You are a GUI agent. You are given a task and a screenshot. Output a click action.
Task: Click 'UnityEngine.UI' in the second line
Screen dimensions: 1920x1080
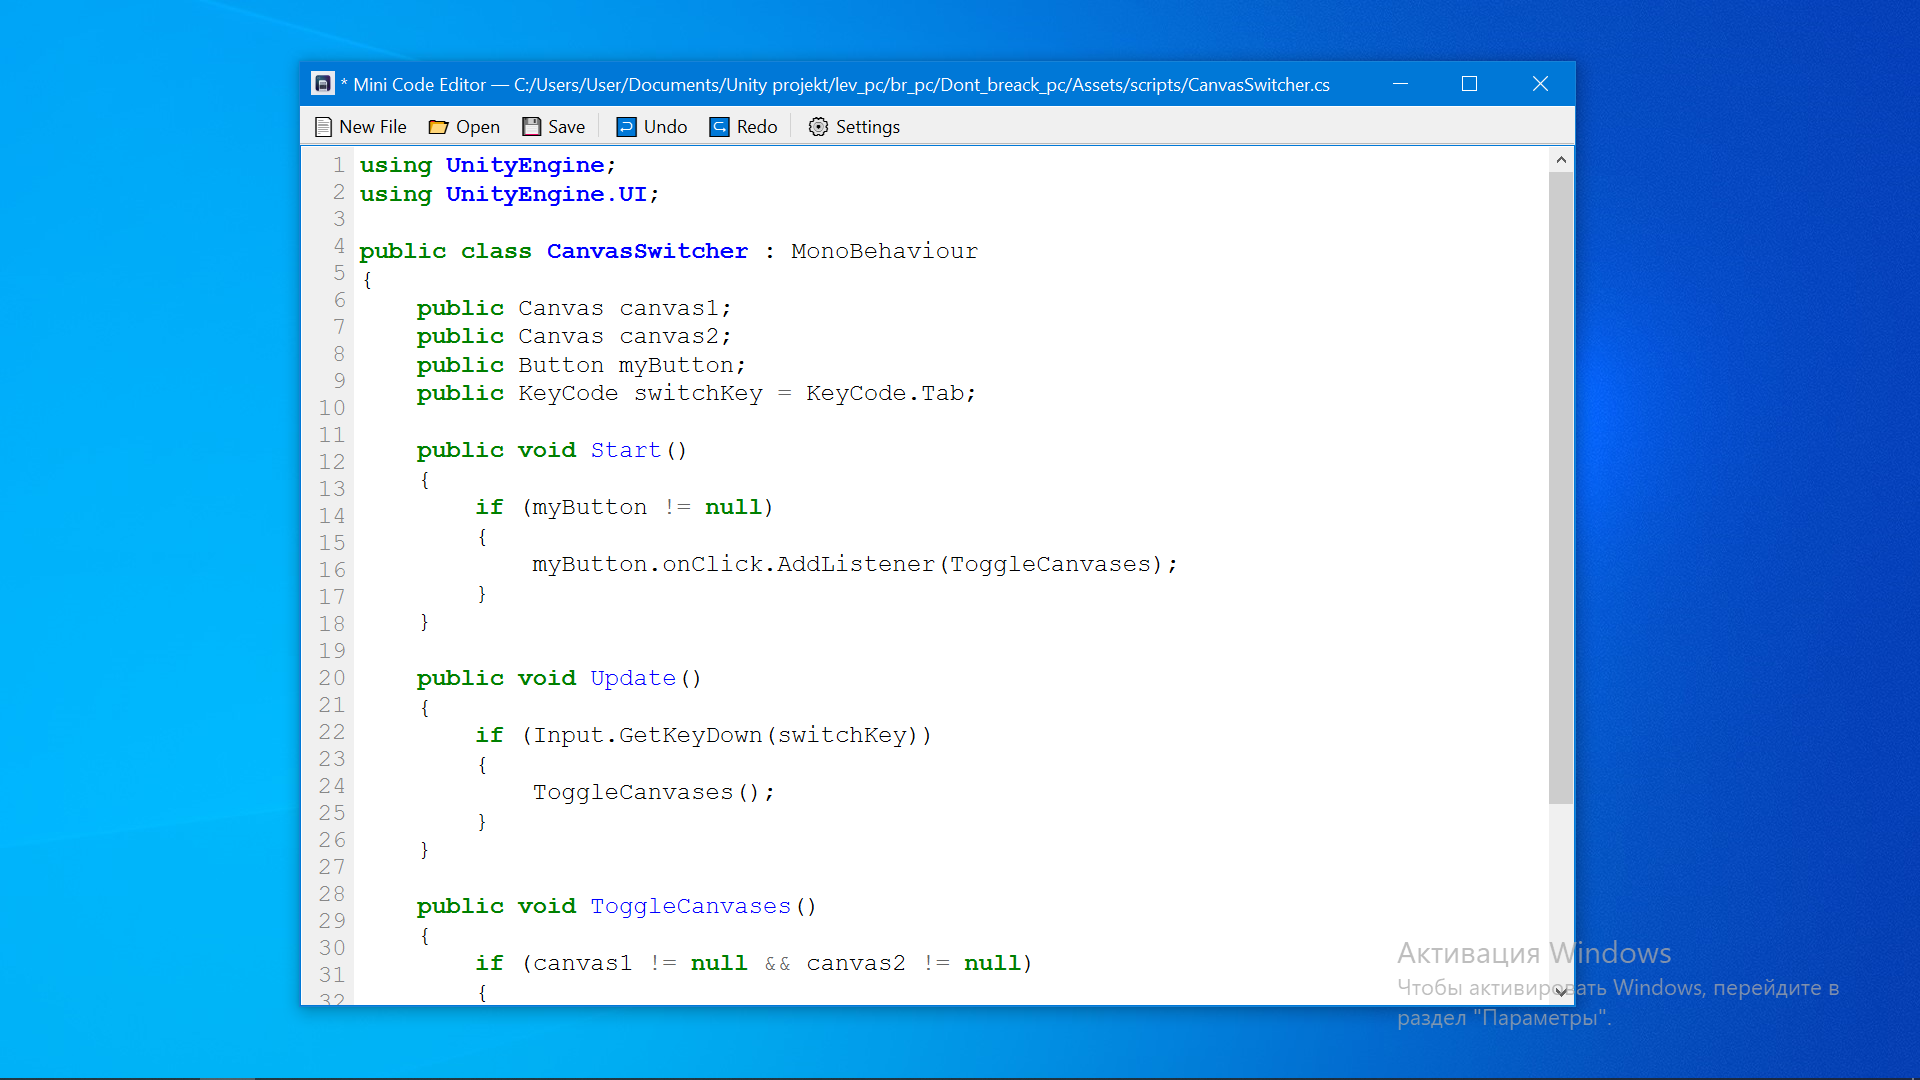pos(546,194)
